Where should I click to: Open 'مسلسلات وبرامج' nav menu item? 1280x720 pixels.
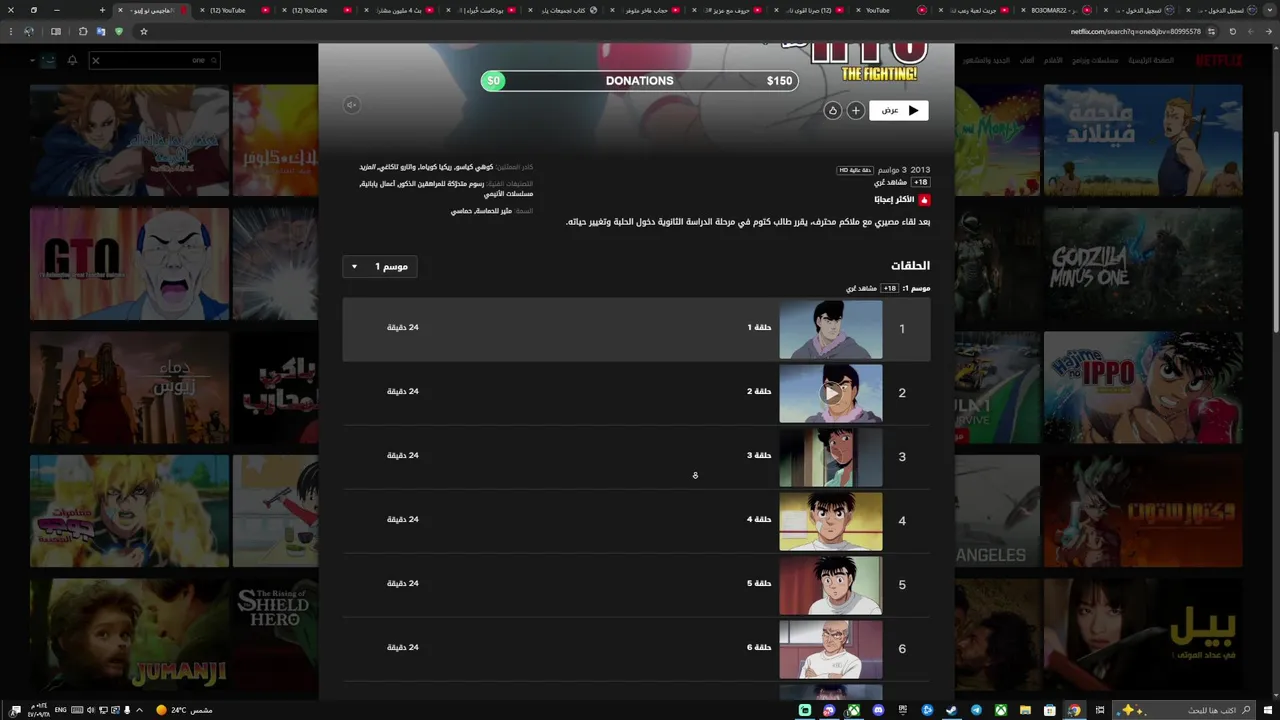click(x=1095, y=60)
